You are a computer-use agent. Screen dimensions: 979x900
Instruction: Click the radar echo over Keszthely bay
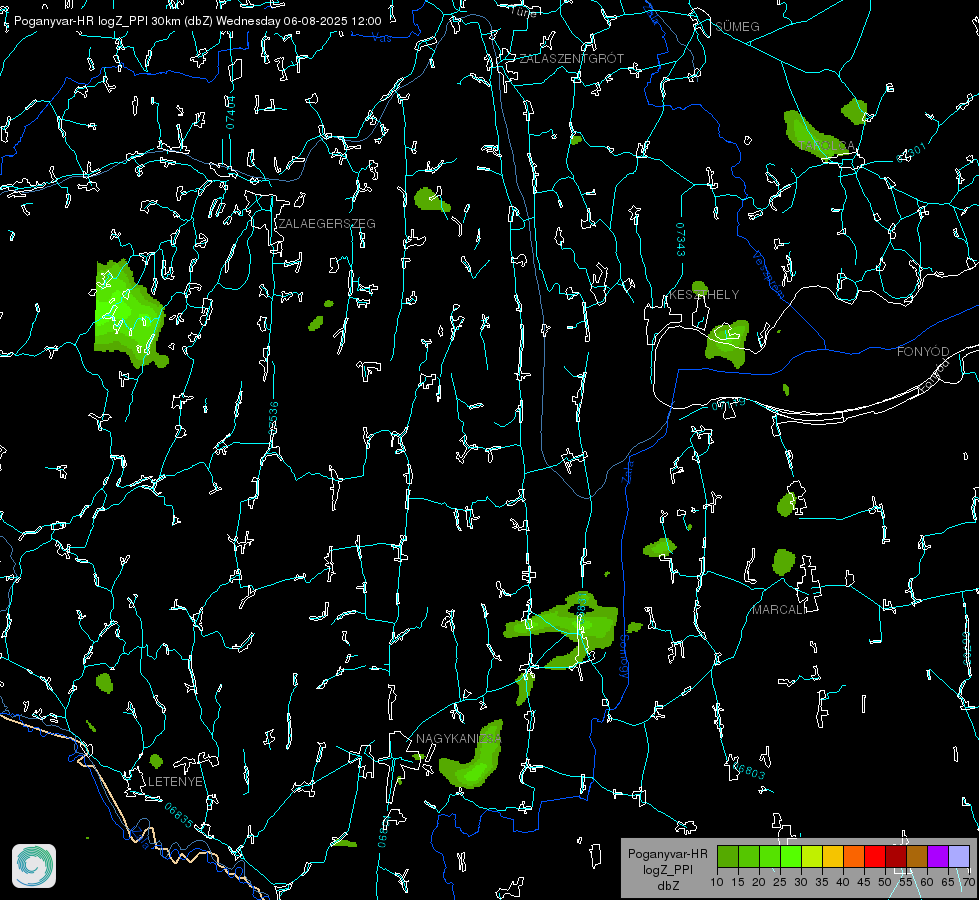[x=728, y=343]
